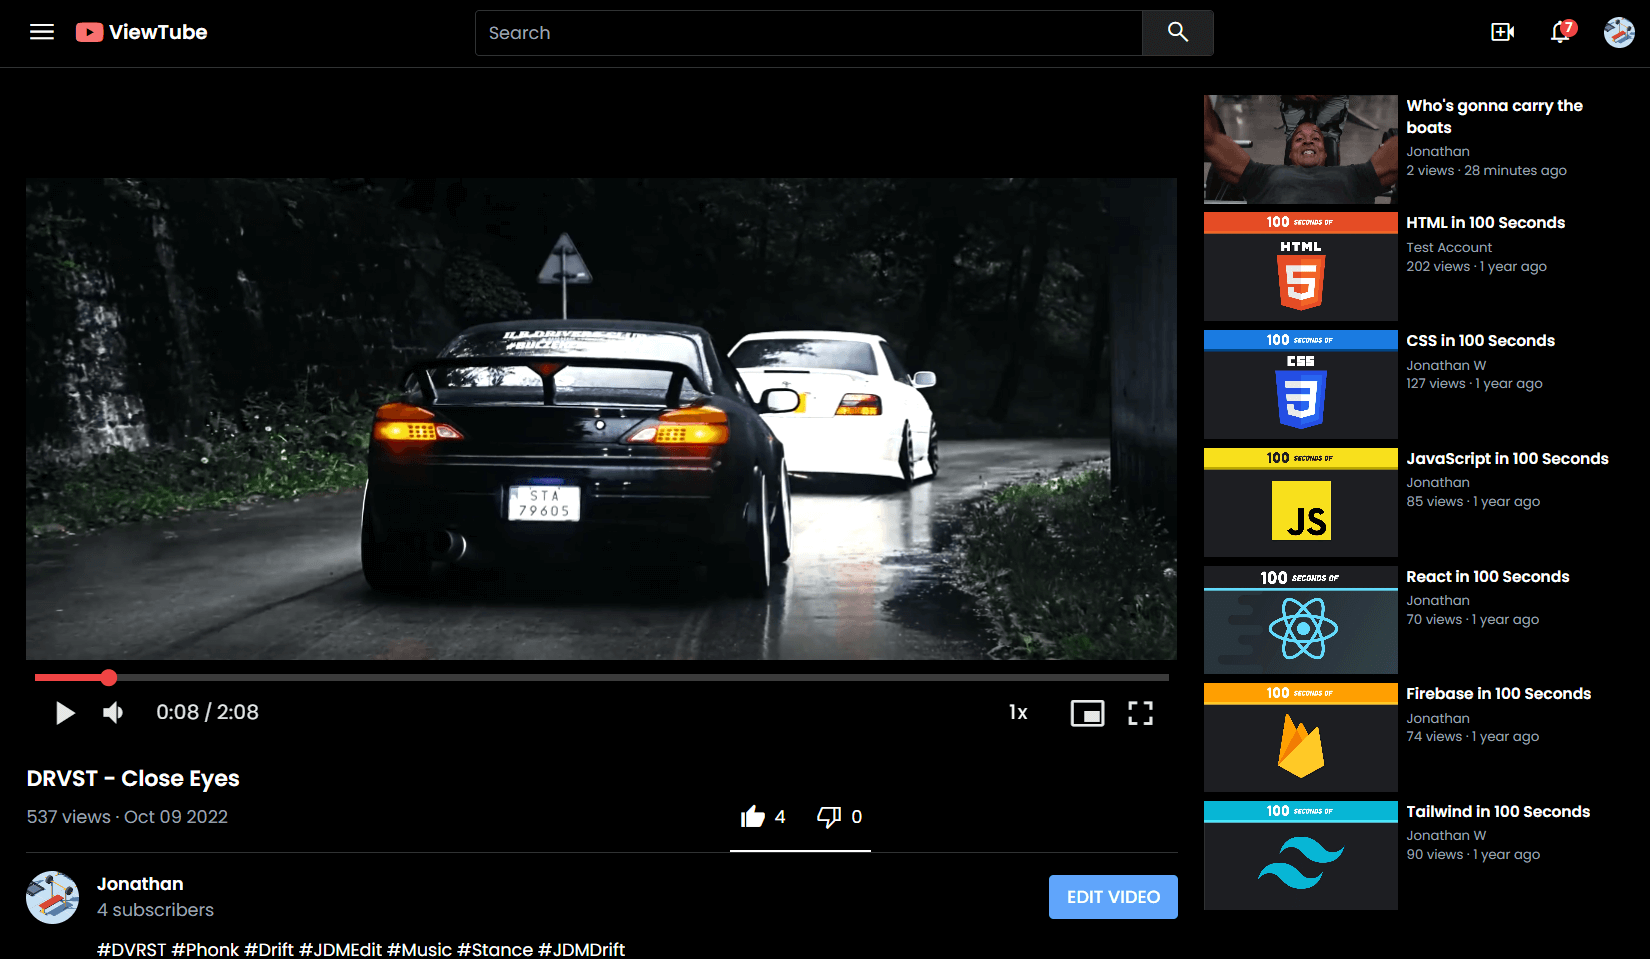
Task: Click the main video frame
Action: click(601, 419)
